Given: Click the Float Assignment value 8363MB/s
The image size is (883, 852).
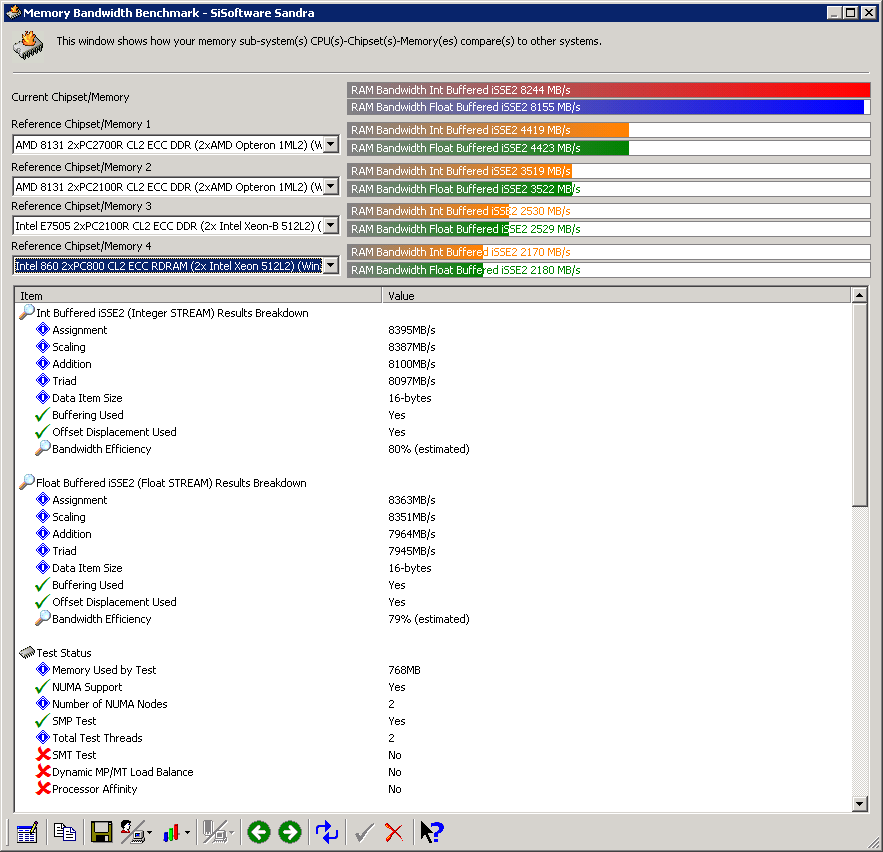Looking at the screenshot, I should 412,500.
